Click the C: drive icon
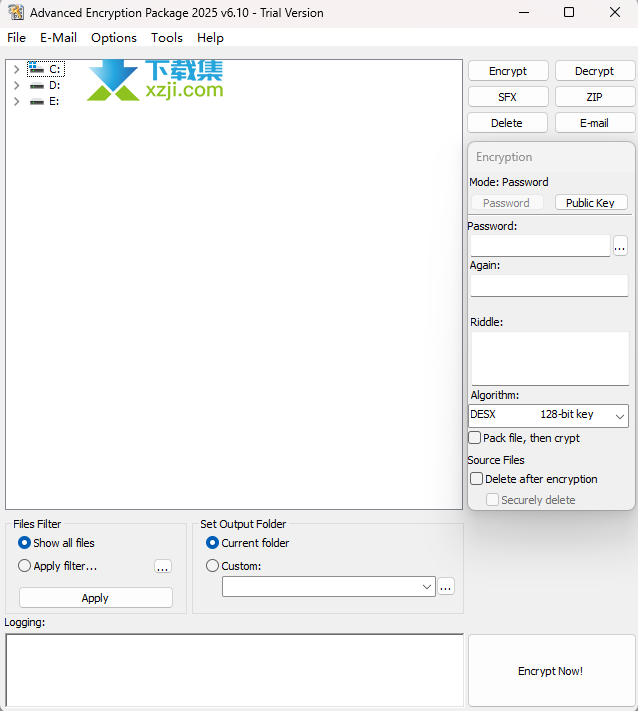Screen dimensions: 638x711 [36, 69]
